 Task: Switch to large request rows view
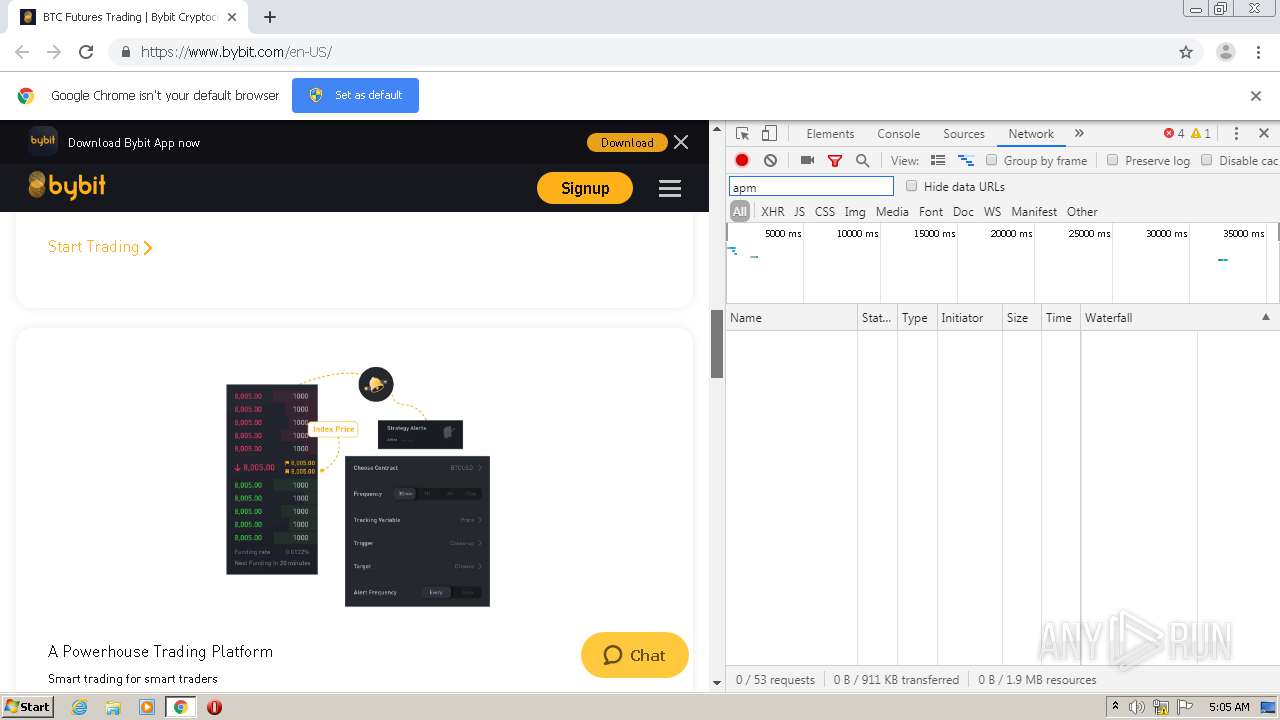[938, 160]
